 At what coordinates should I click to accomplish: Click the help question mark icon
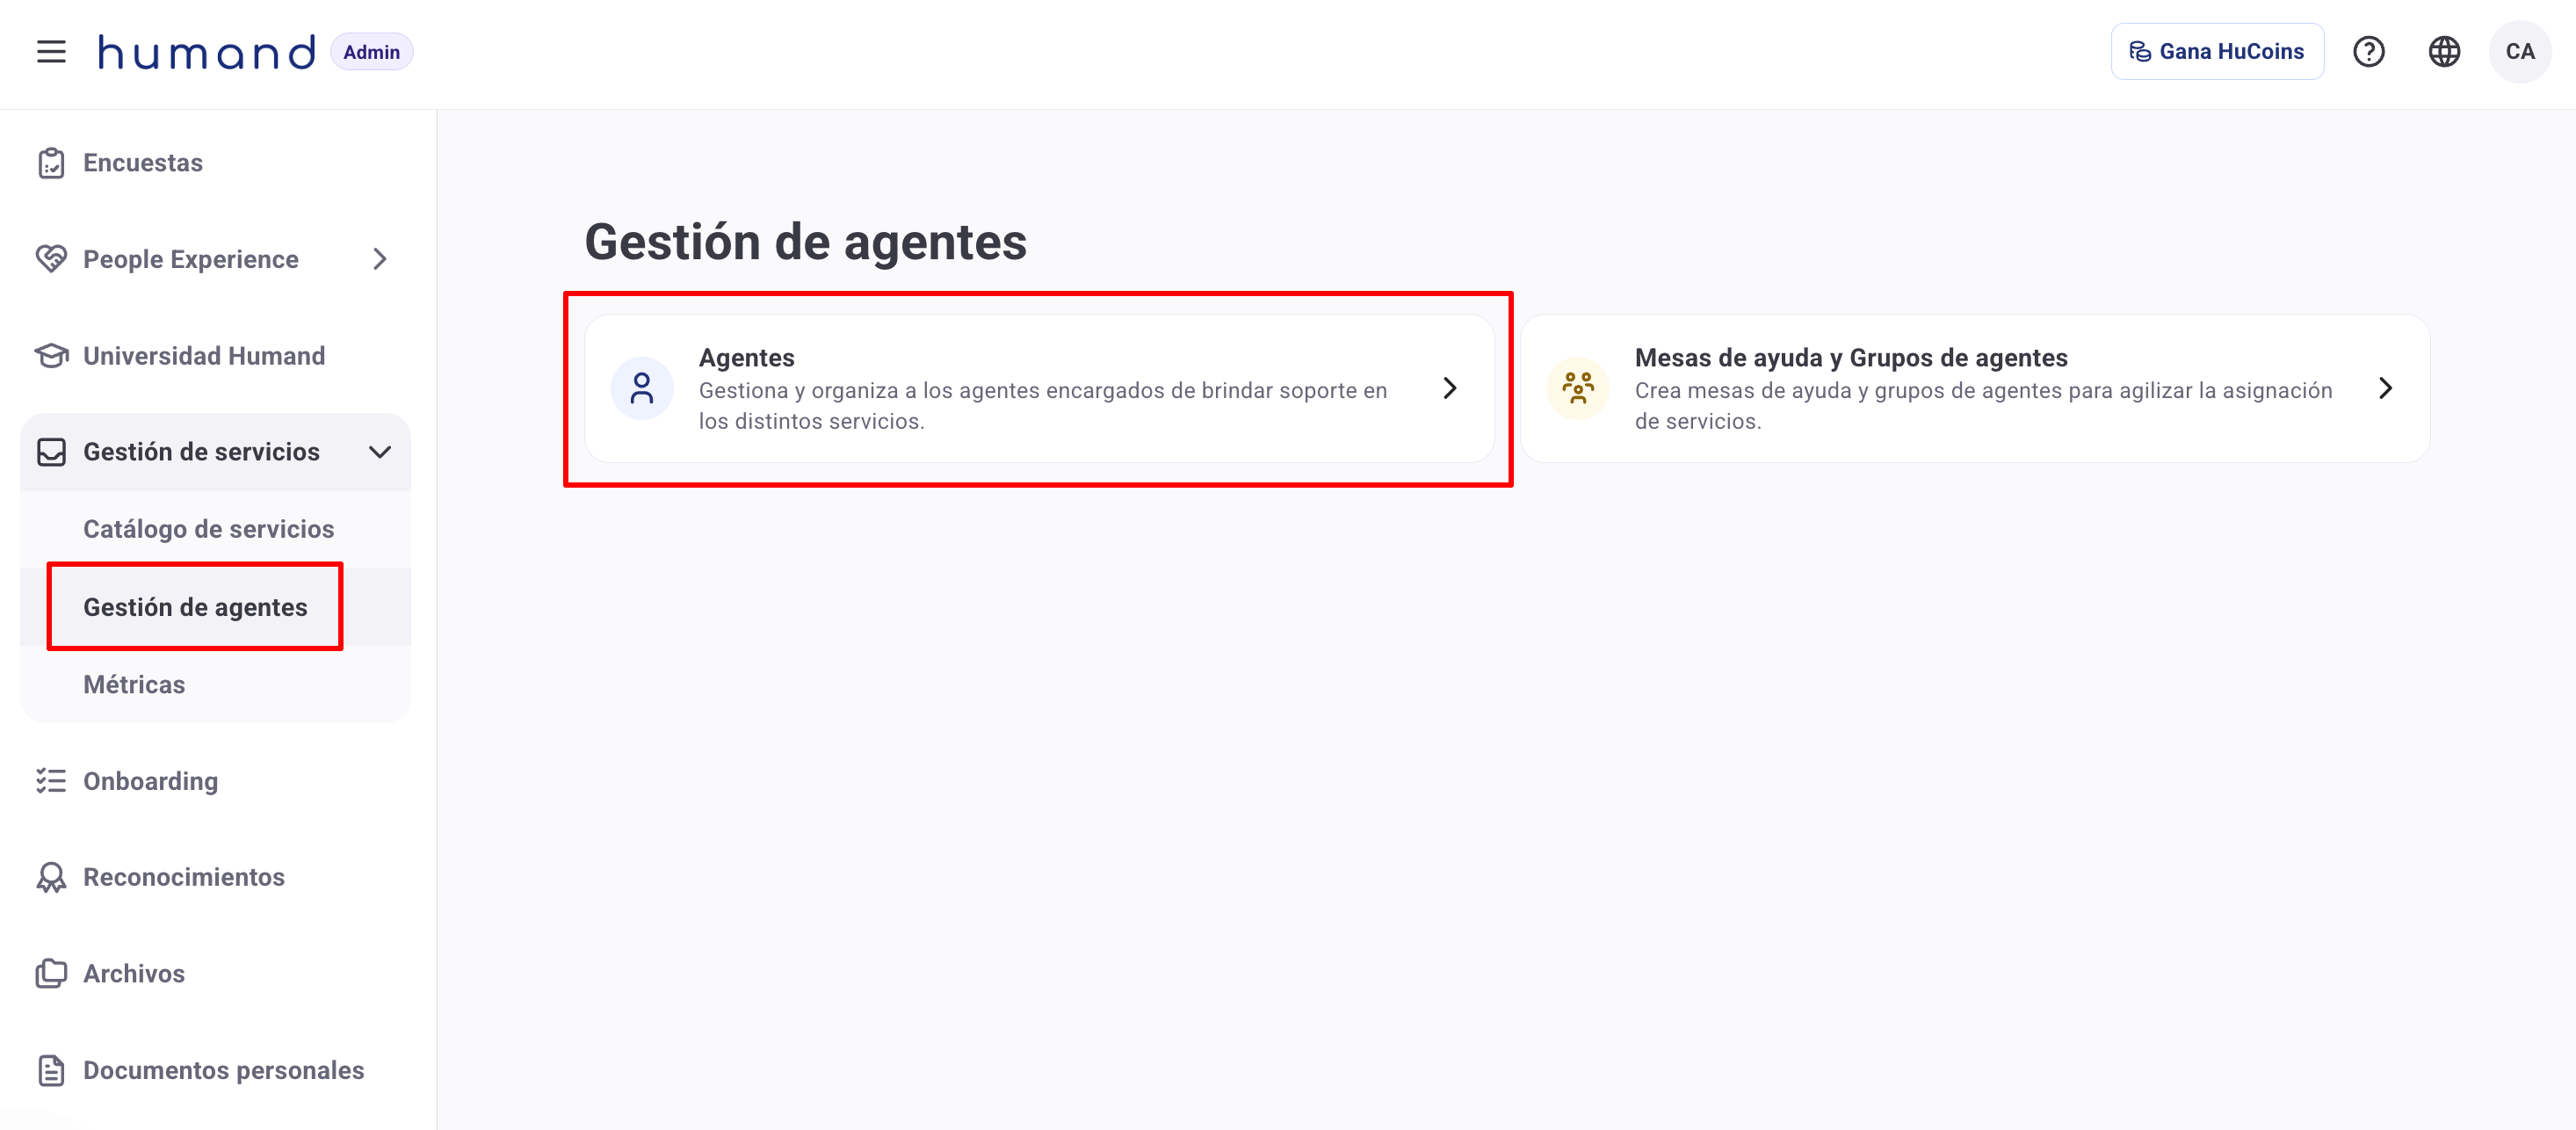coord(2368,52)
